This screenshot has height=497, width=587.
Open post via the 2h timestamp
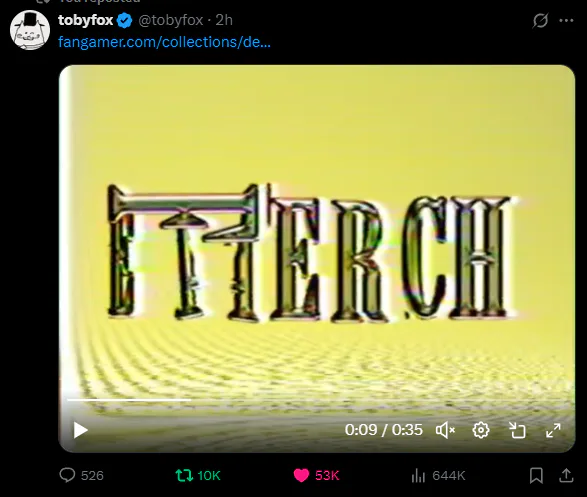click(224, 20)
